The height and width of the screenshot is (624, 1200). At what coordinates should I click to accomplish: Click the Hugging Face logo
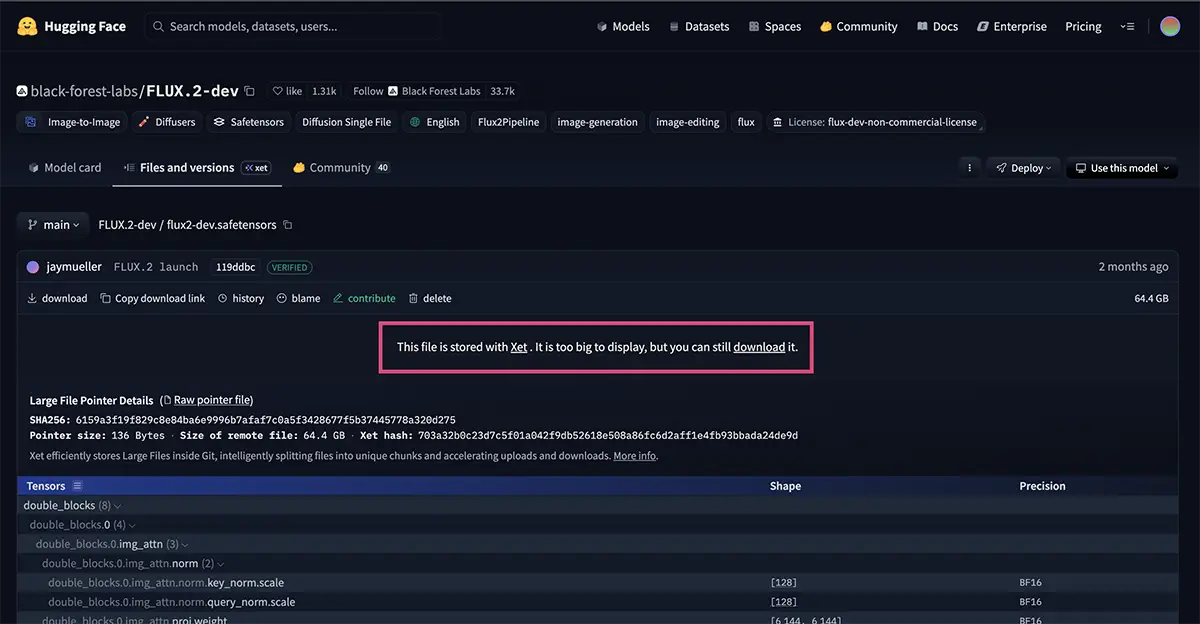point(27,27)
